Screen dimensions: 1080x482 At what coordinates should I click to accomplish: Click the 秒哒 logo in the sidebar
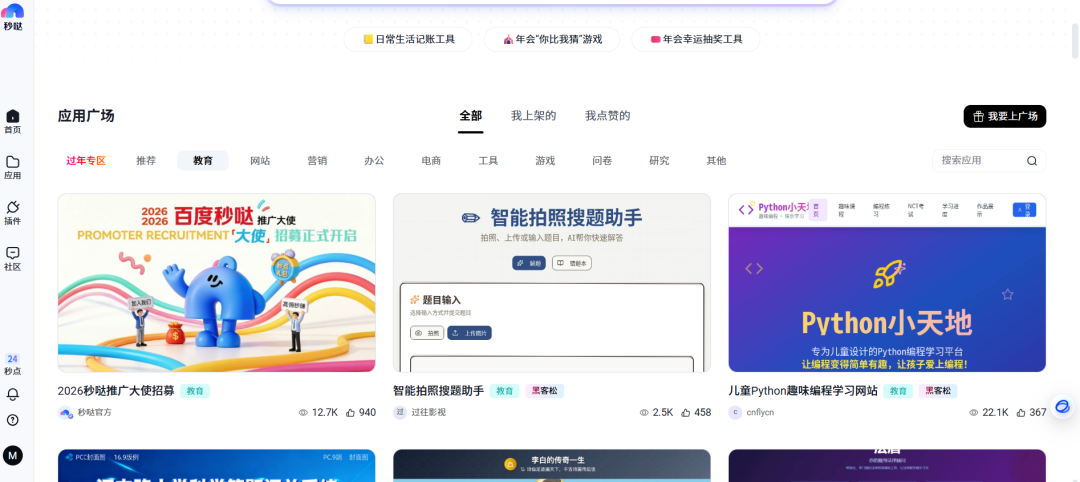[12, 16]
